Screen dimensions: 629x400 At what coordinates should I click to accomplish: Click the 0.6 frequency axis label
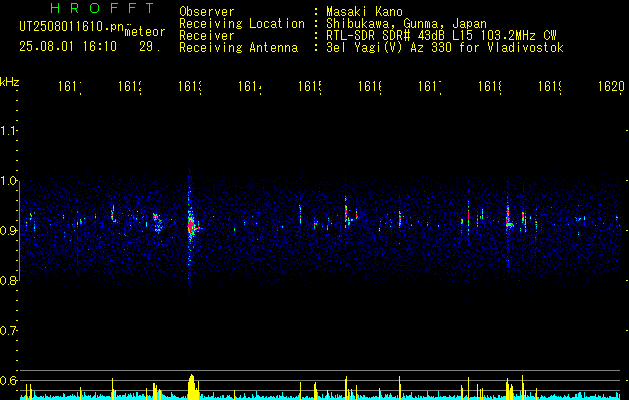coord(8,380)
